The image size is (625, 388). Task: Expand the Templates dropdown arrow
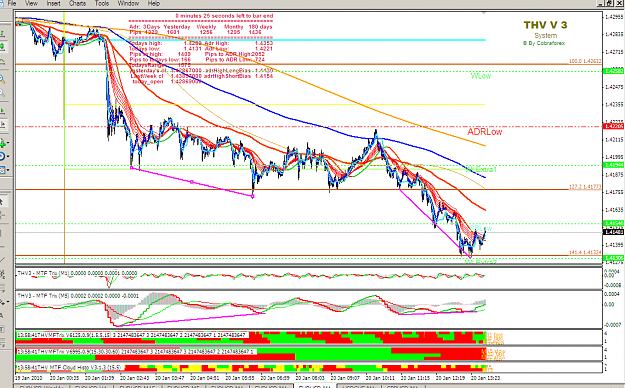[x=8, y=170]
